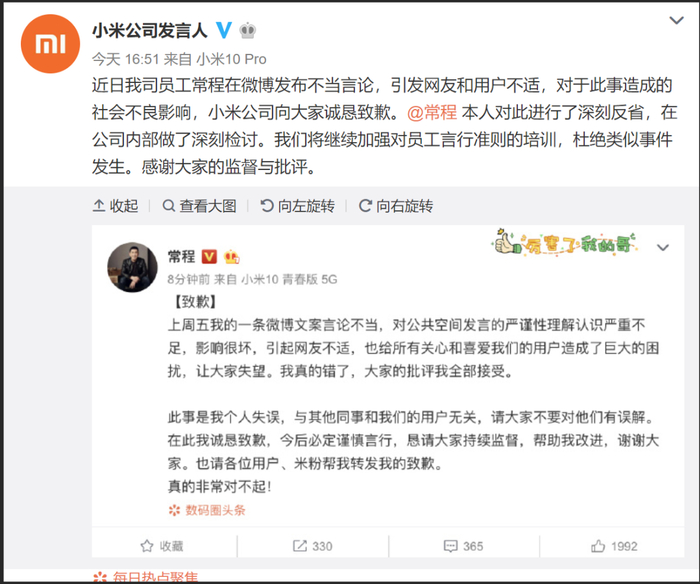Click the thumbs-up 厉害了我的哥 sticker
Screen dimensions: 700x584
pyautogui.click(x=564, y=242)
